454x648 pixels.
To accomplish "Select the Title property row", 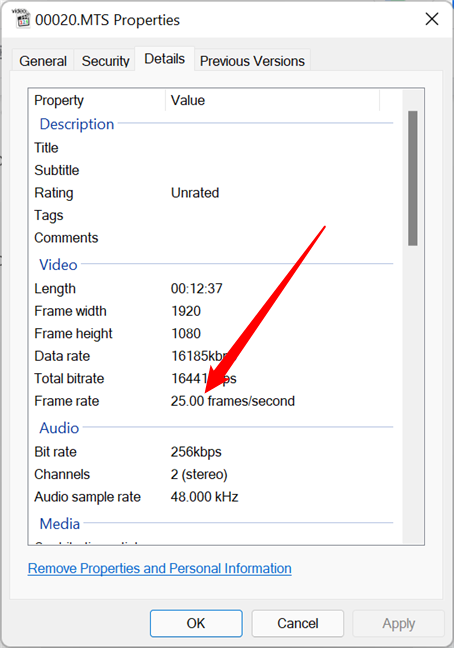I will (213, 148).
